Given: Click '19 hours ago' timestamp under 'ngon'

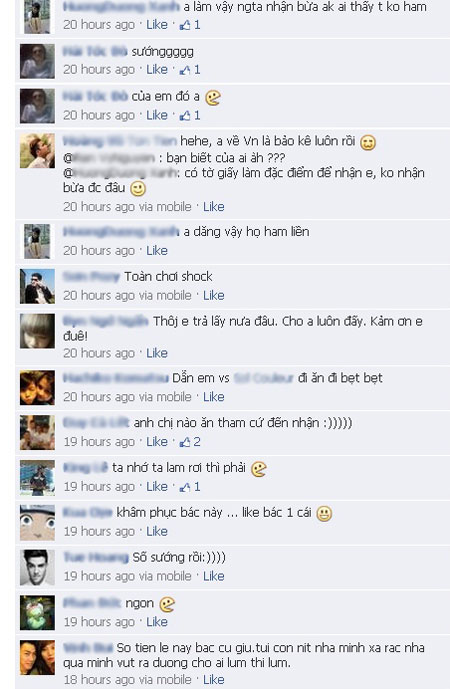Looking at the screenshot, I should (x=99, y=622).
